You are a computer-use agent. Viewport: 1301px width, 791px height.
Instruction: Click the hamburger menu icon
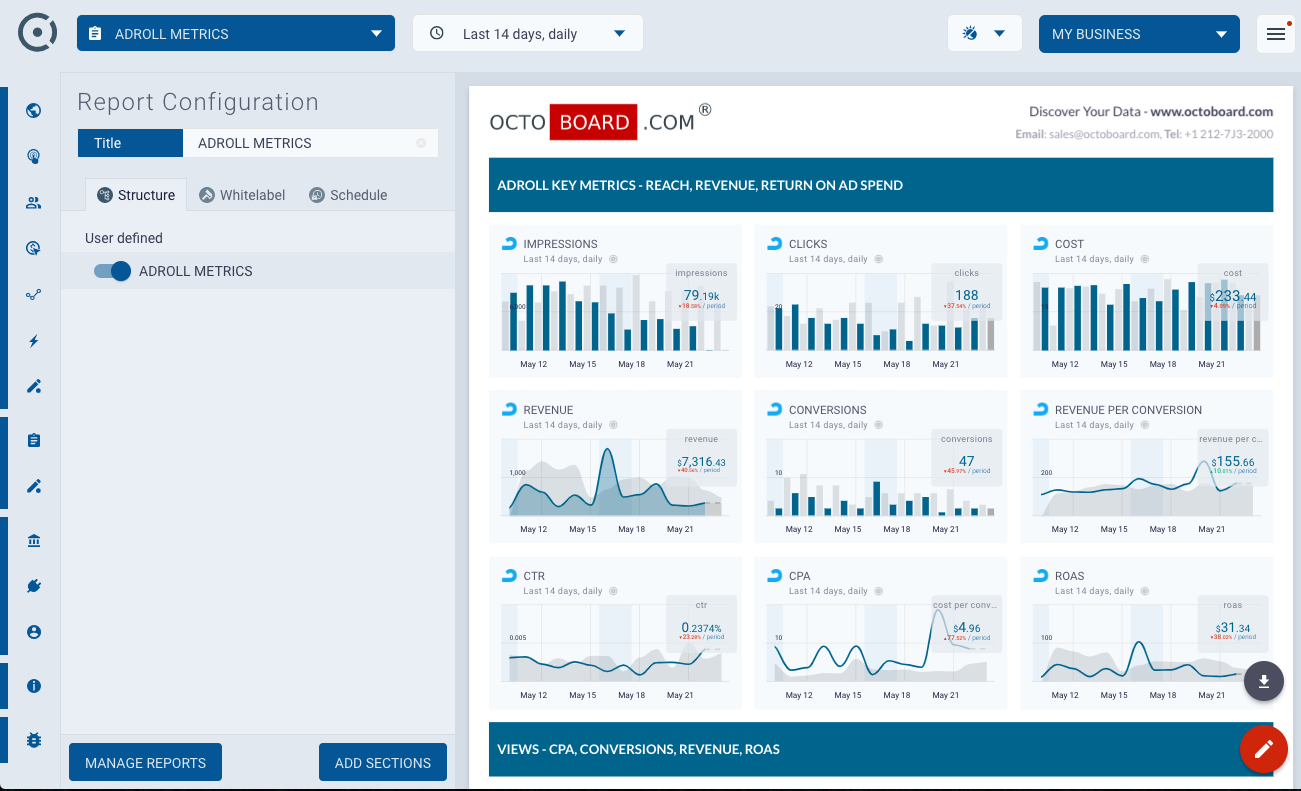1276,34
